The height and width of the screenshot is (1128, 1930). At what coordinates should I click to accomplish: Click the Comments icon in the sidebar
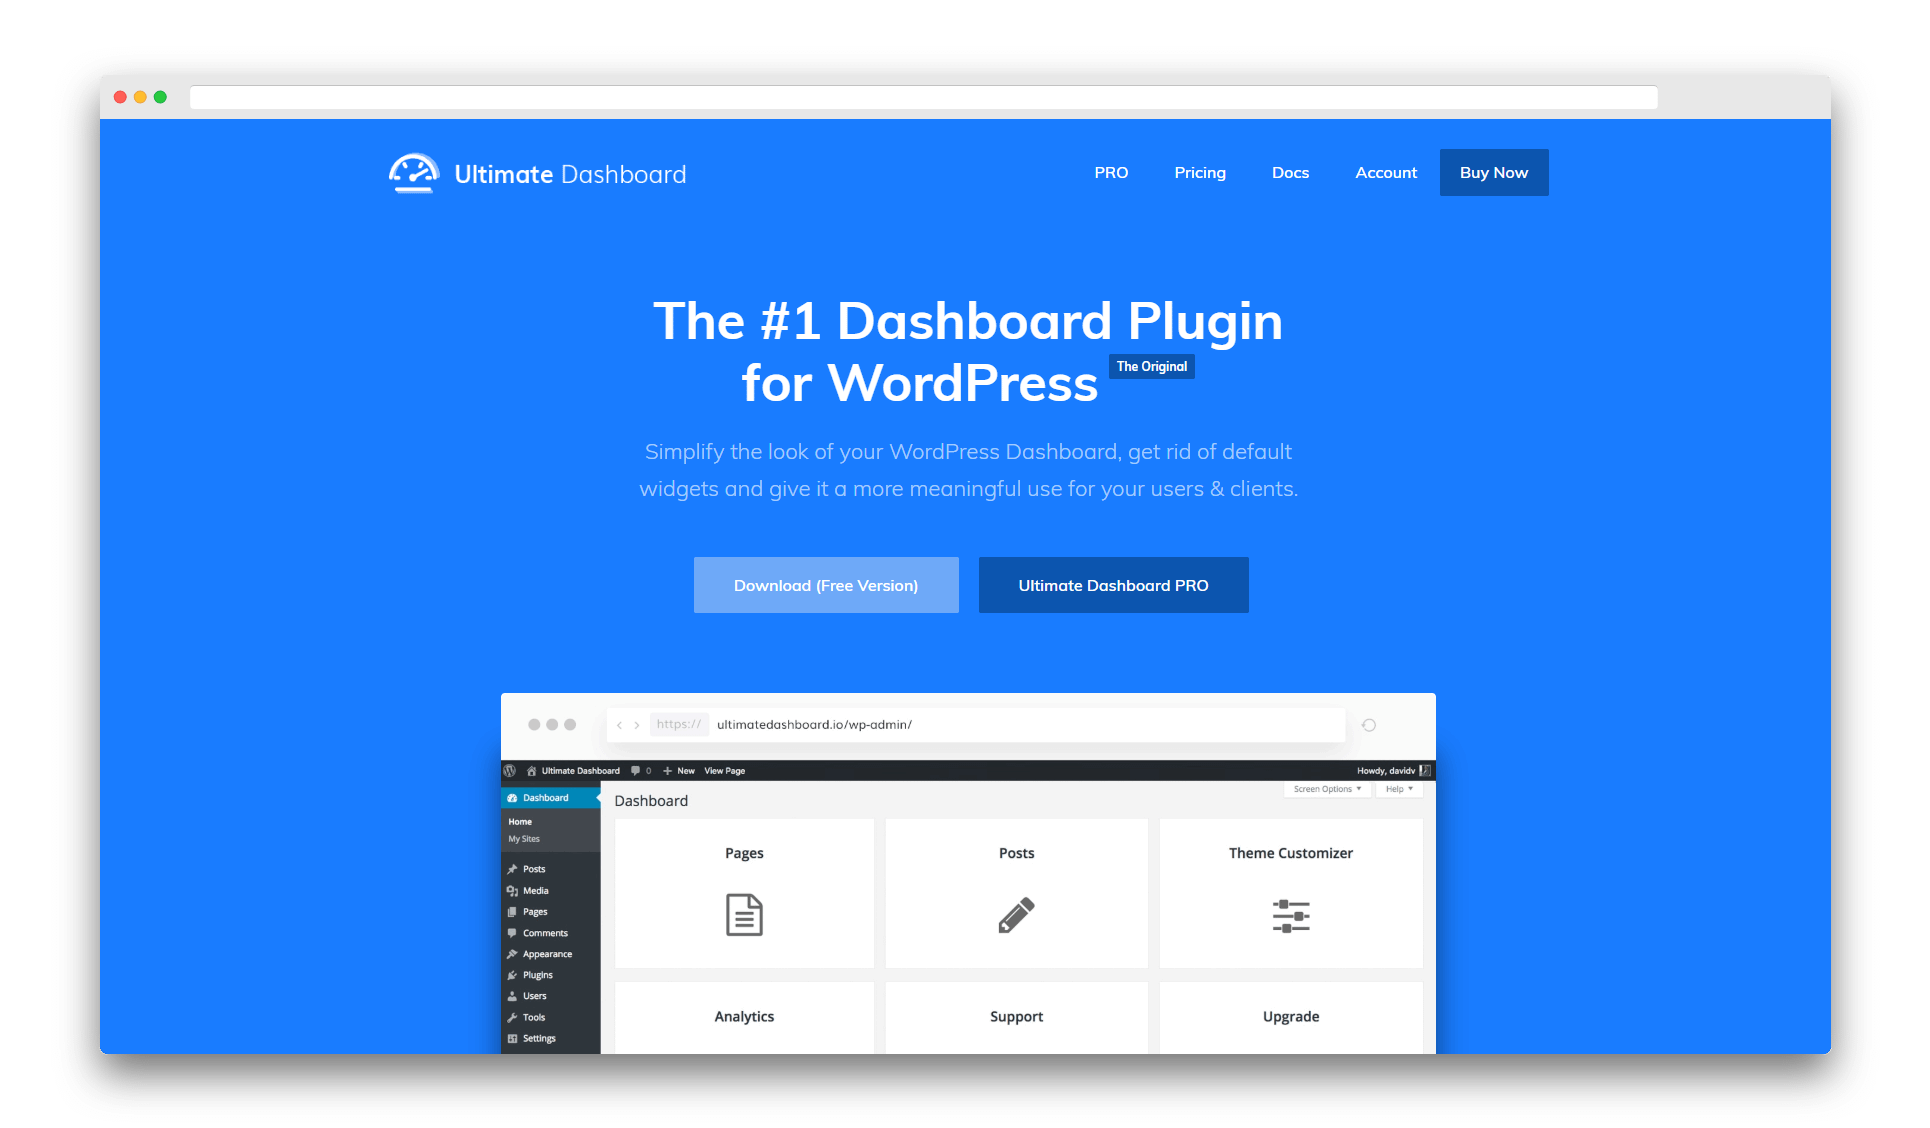tap(512, 933)
